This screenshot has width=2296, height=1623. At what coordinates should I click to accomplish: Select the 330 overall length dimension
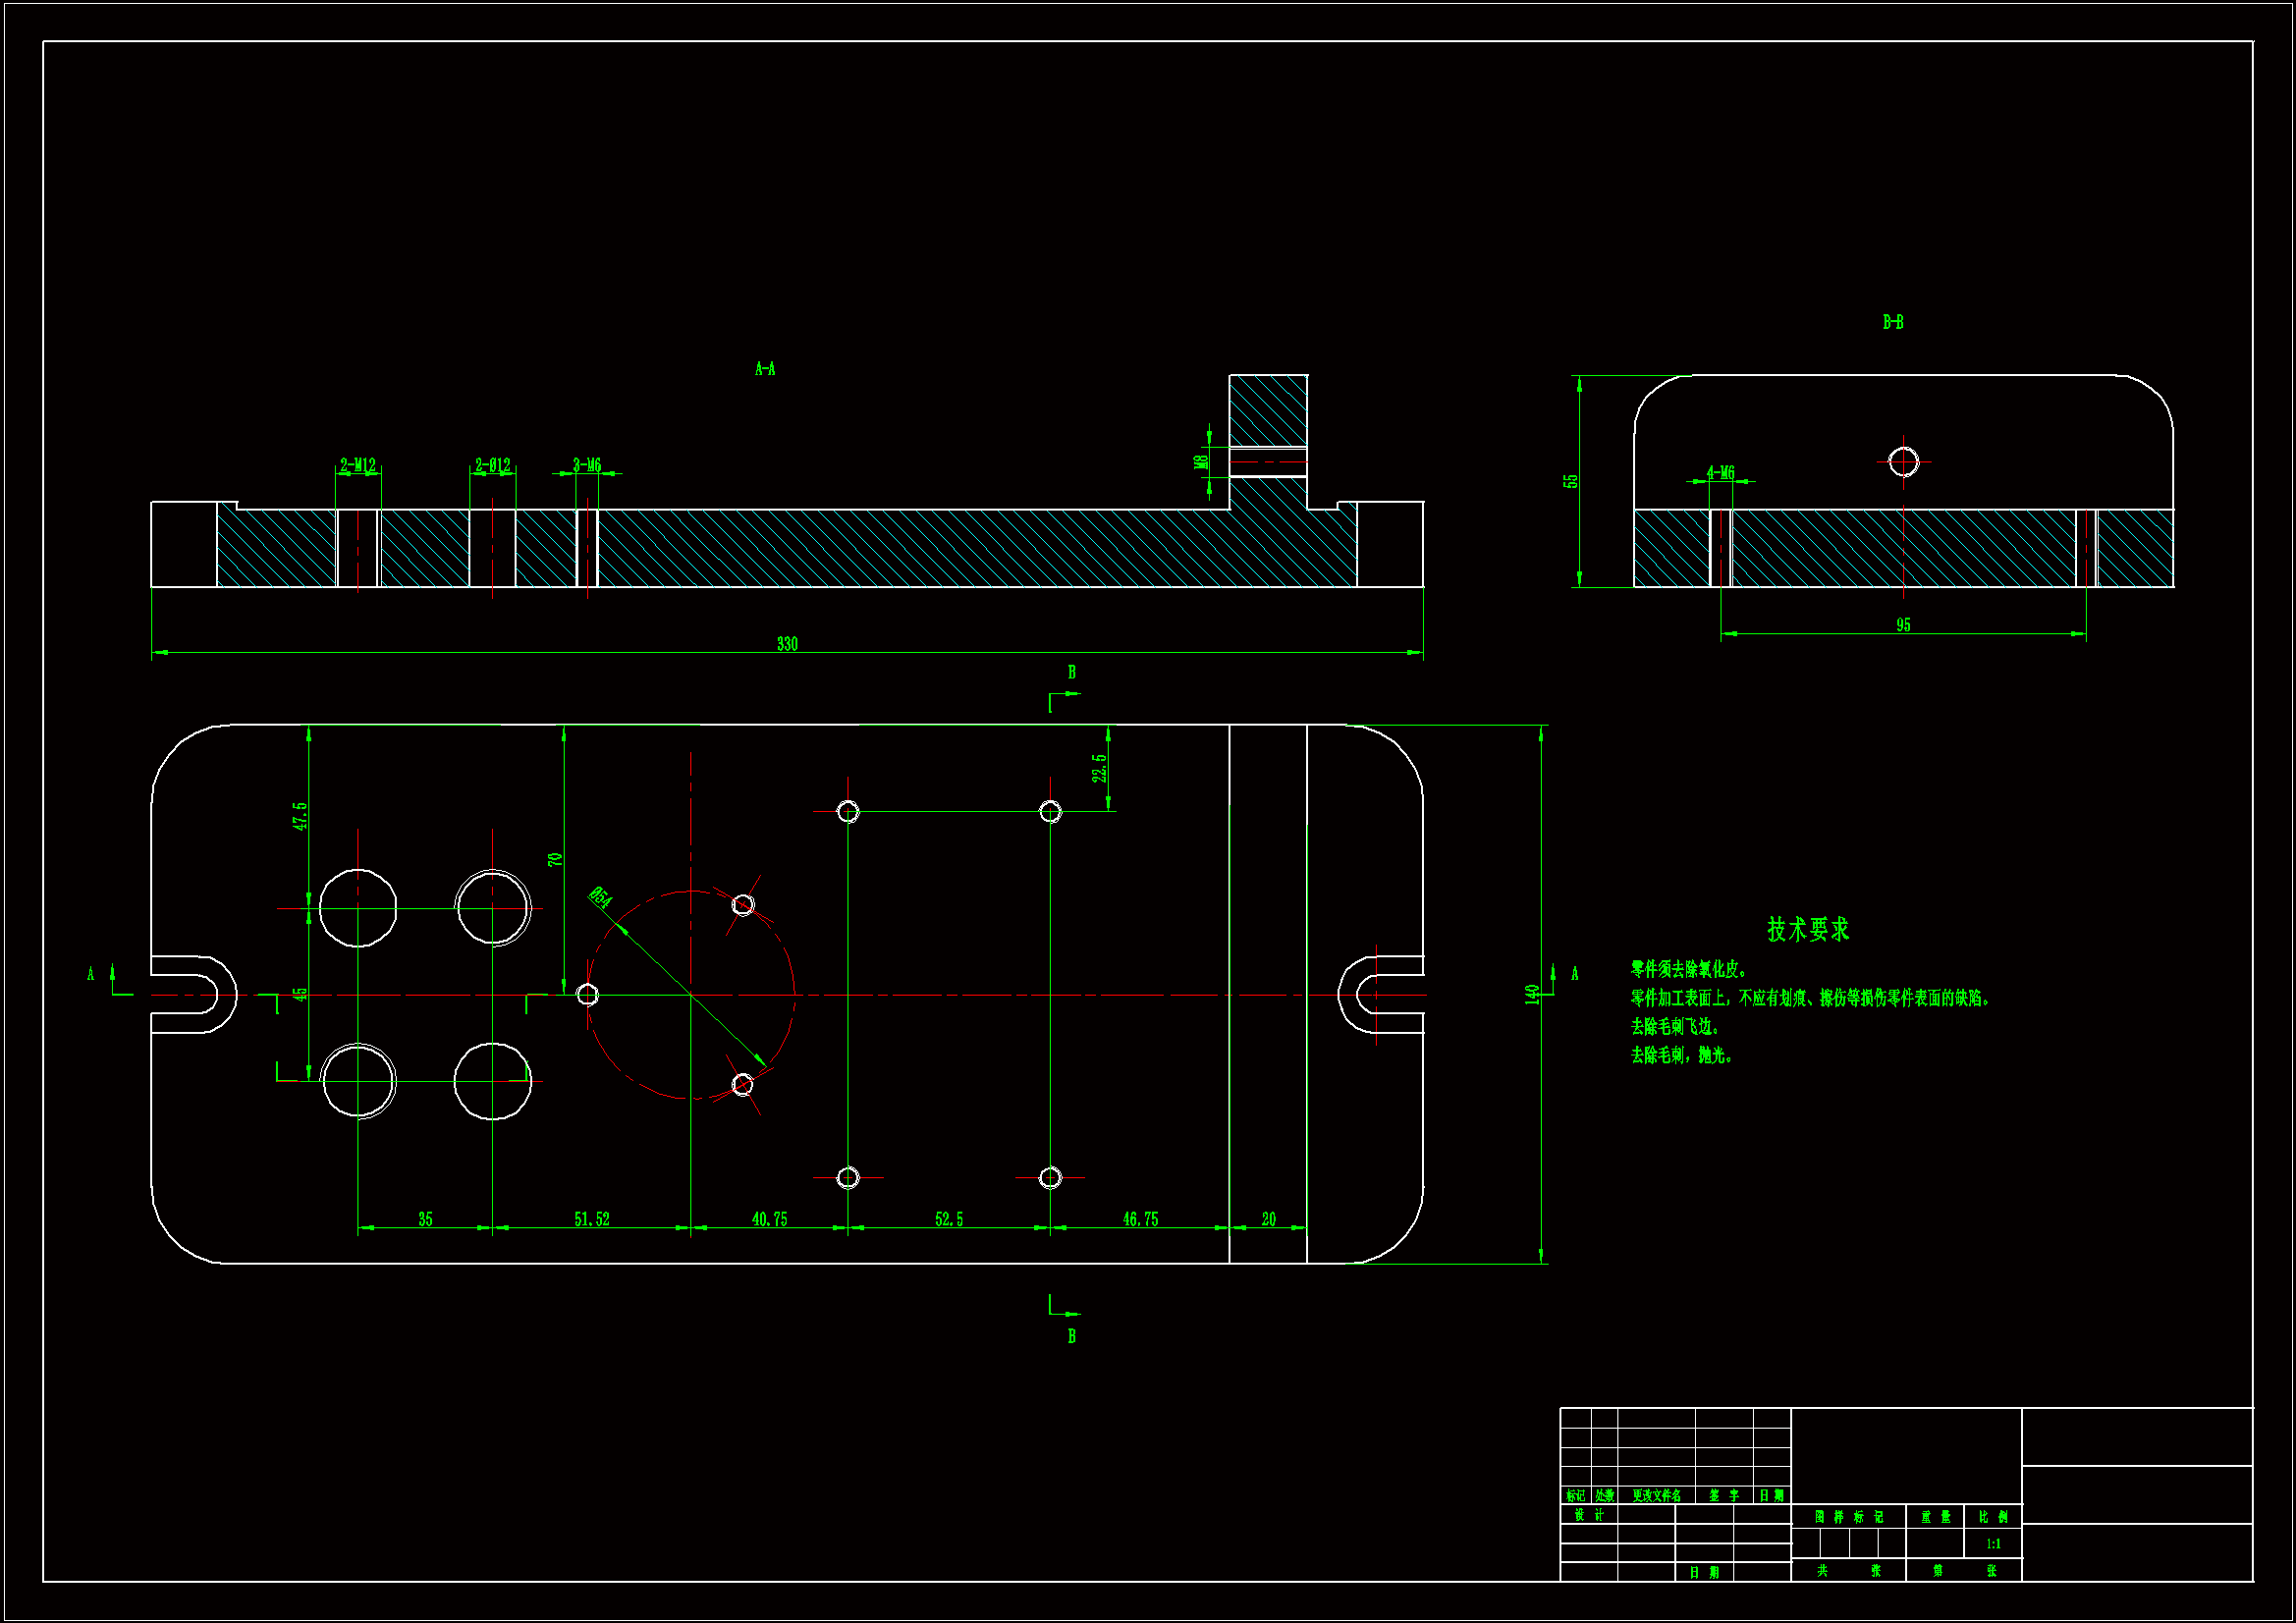[787, 644]
